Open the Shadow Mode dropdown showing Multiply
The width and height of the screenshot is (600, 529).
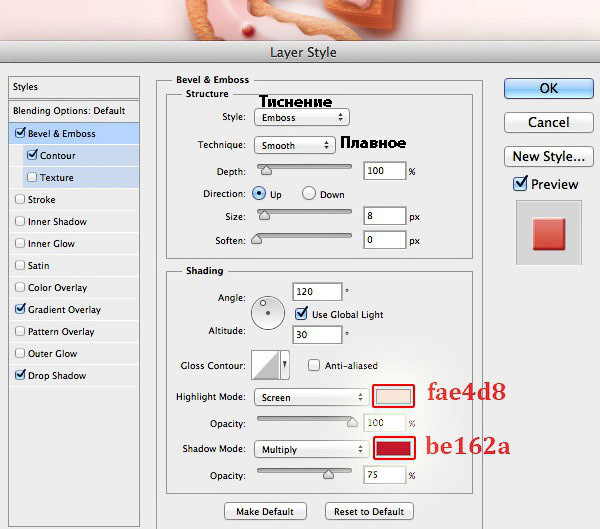coord(311,449)
